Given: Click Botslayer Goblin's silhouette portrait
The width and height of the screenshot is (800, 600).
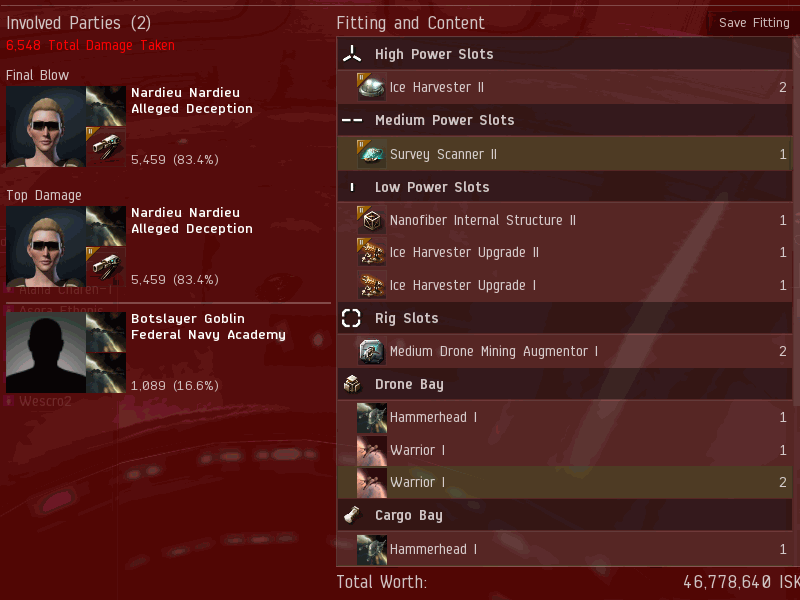Looking at the screenshot, I should click(46, 353).
